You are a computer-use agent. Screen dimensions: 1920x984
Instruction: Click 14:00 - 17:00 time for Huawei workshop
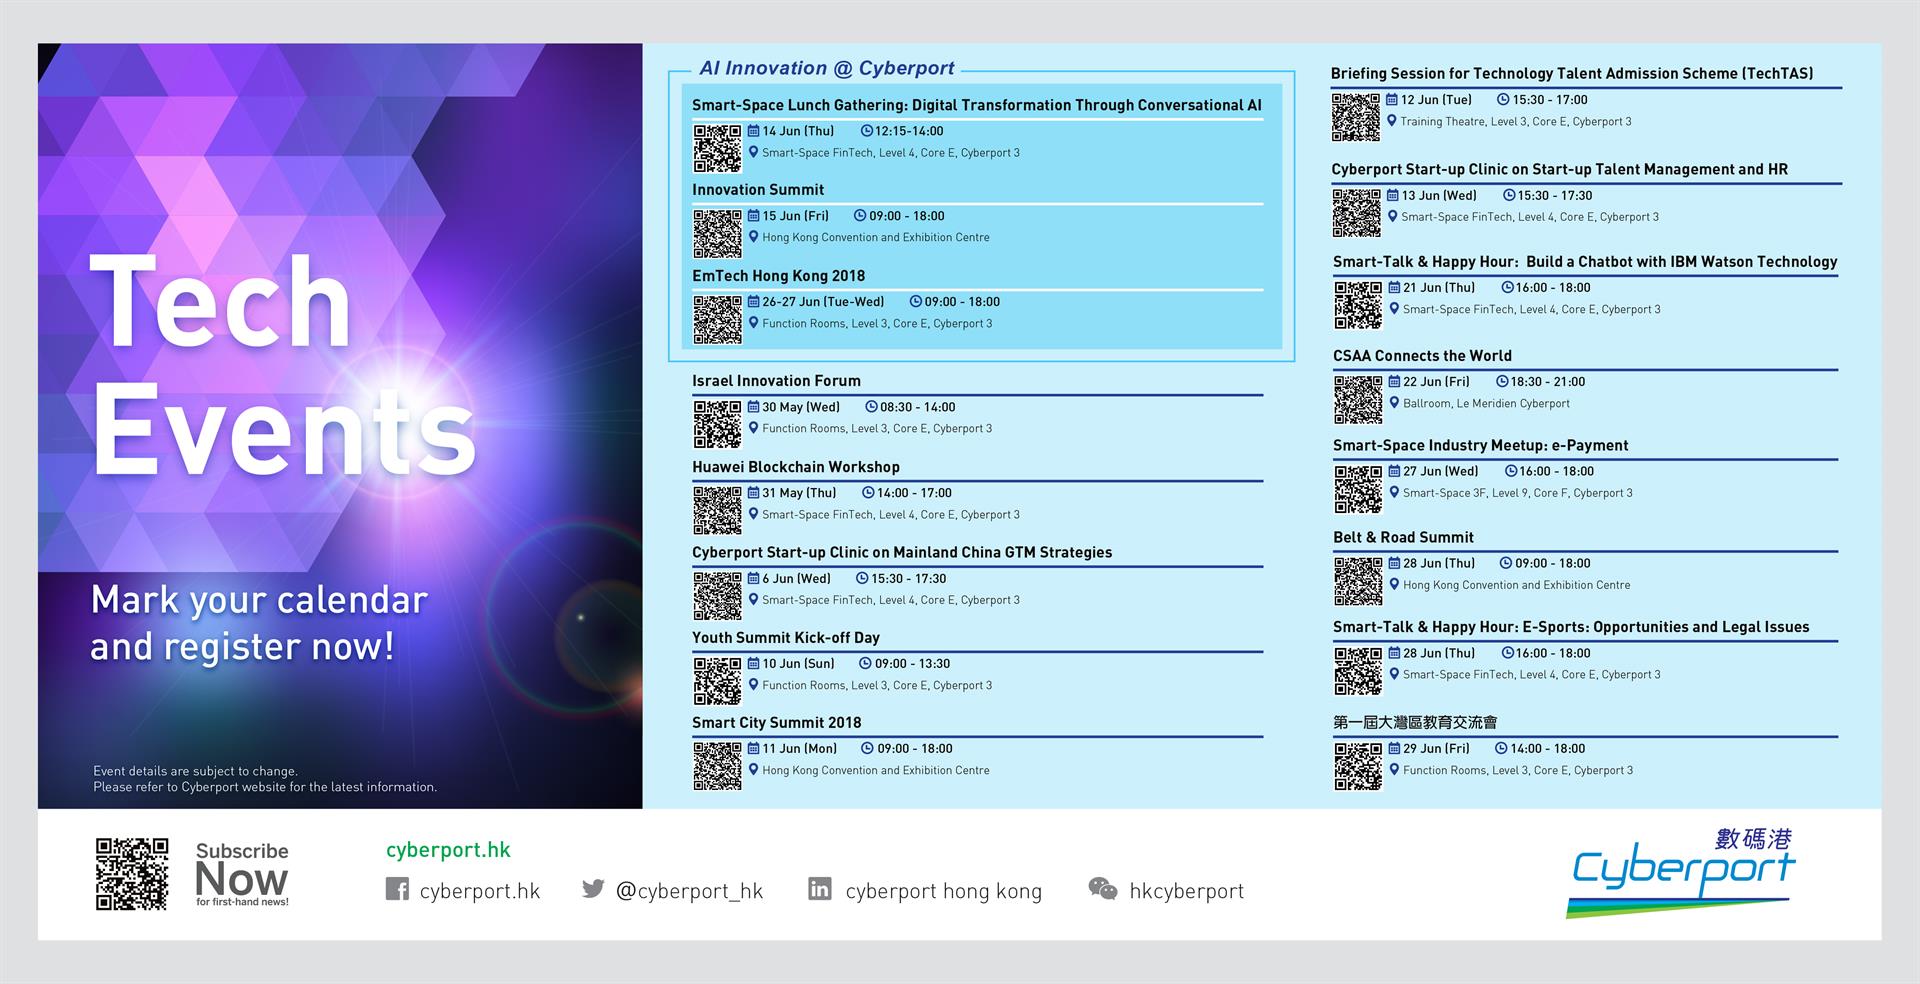914,493
